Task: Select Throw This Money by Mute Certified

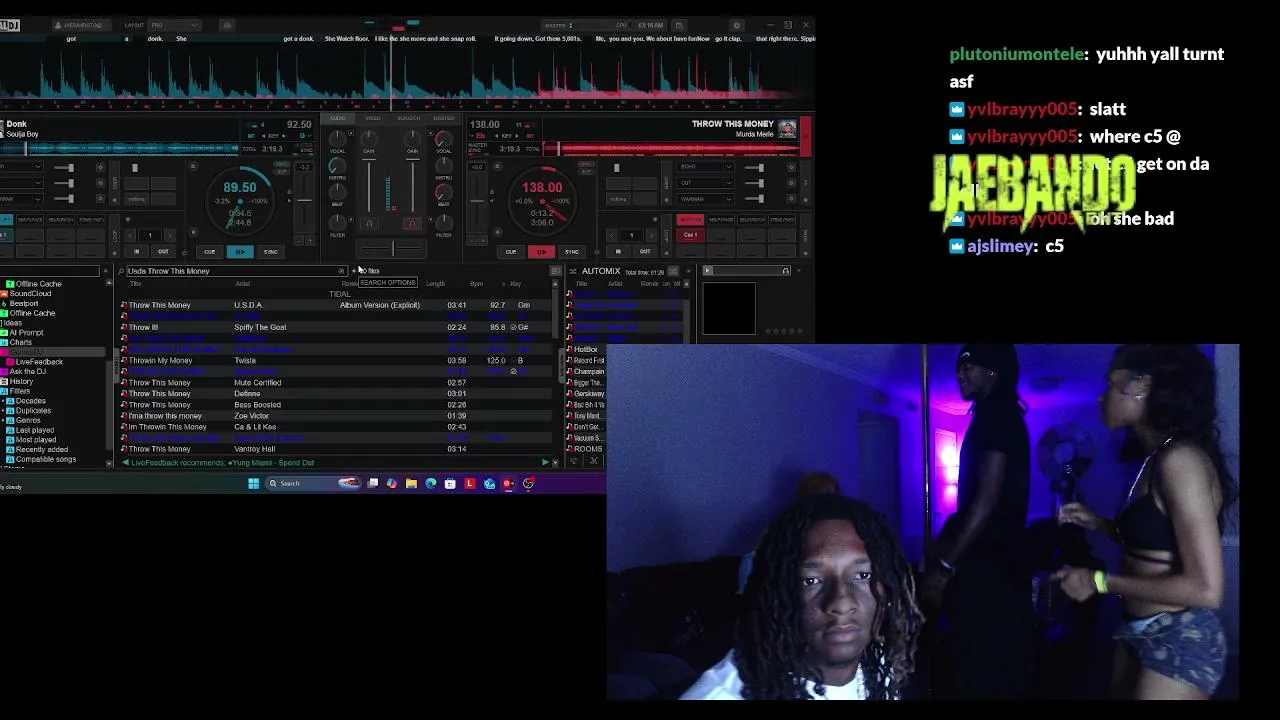Action: (336, 382)
